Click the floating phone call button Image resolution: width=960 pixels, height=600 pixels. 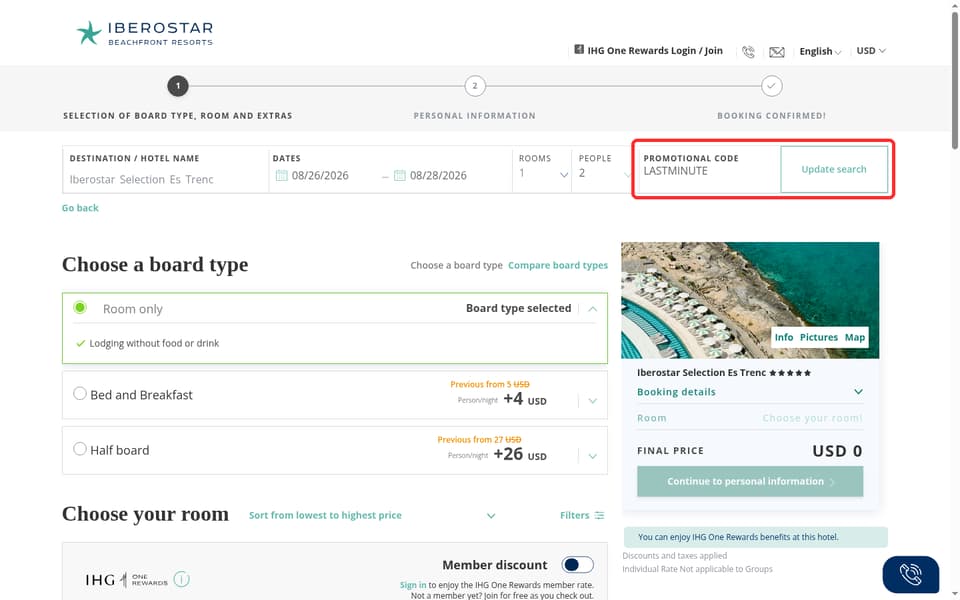910,575
